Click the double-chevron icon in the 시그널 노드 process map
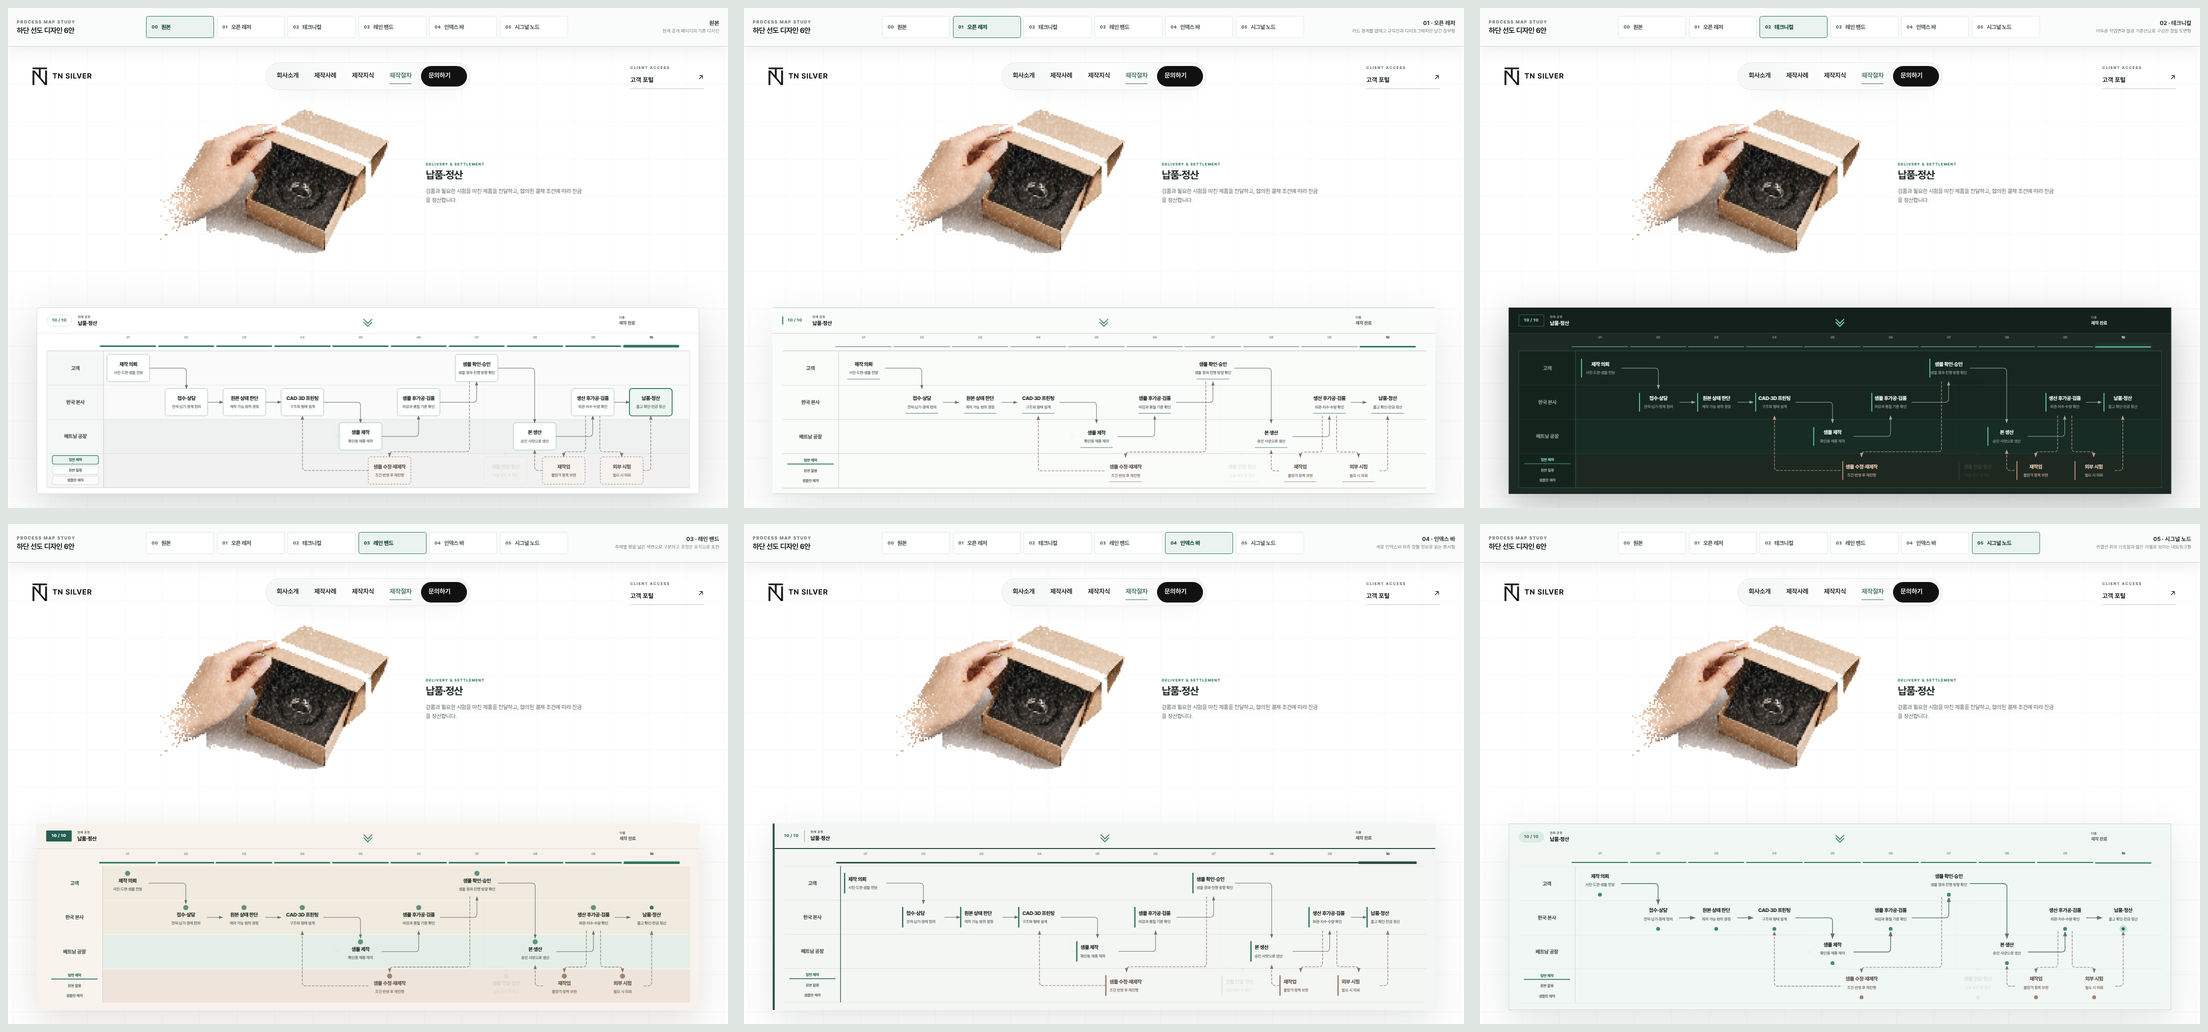Image resolution: width=2208 pixels, height=1032 pixels. pos(1839,838)
